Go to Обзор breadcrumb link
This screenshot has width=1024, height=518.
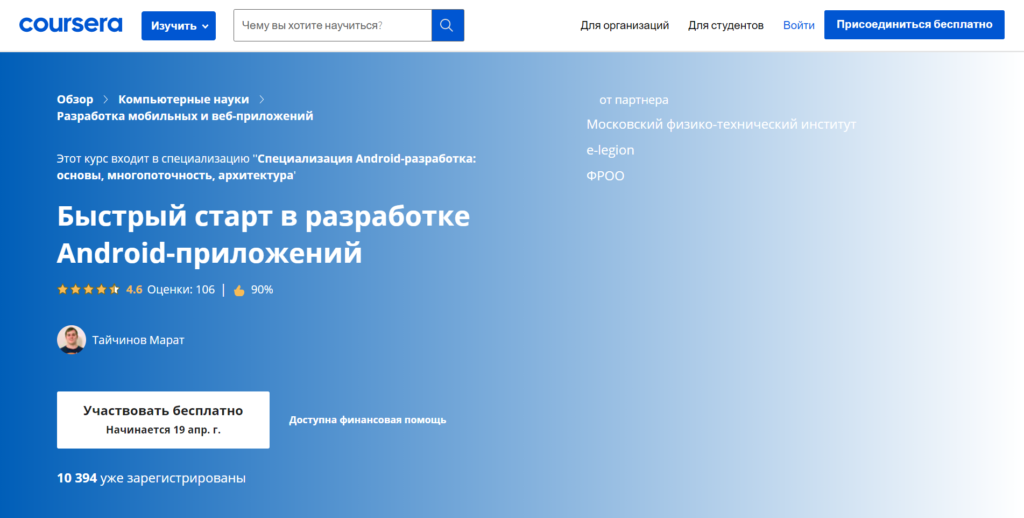pyautogui.click(x=75, y=99)
